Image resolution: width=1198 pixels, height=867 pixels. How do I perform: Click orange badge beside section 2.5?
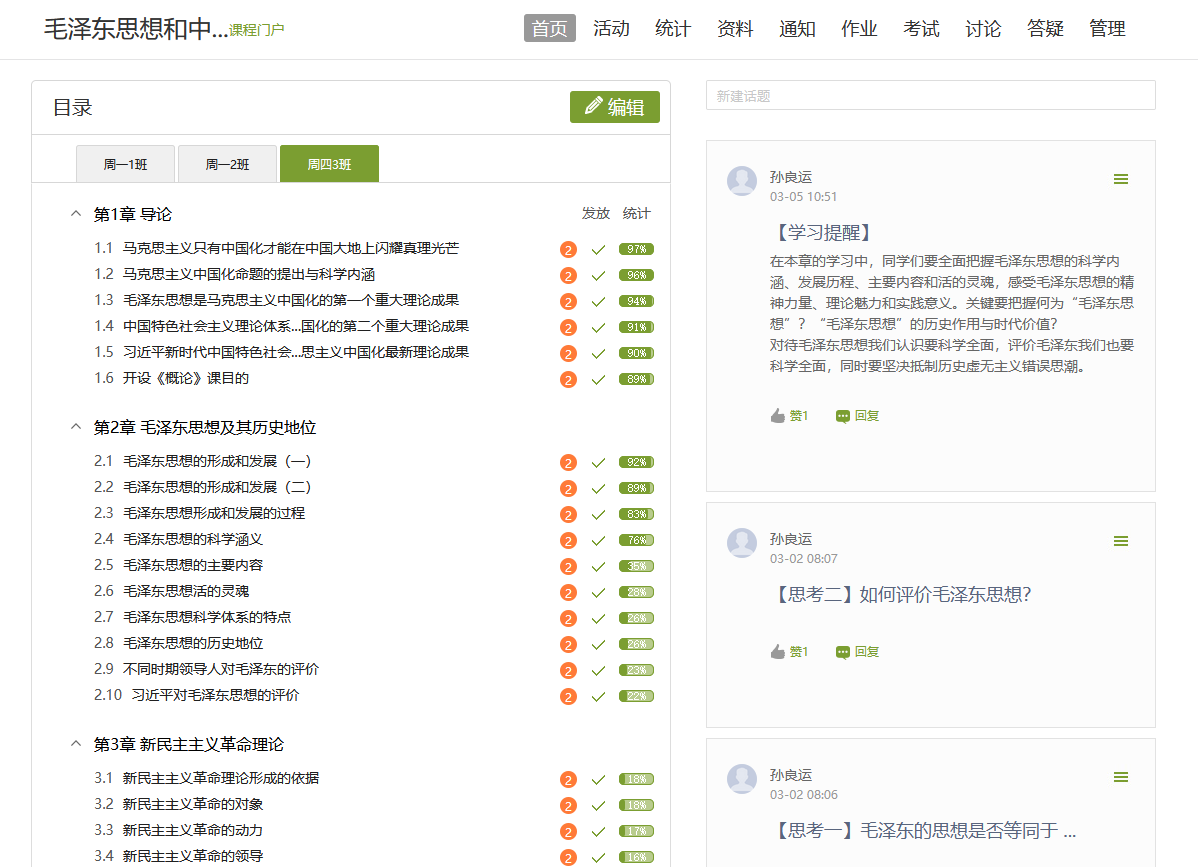568,567
